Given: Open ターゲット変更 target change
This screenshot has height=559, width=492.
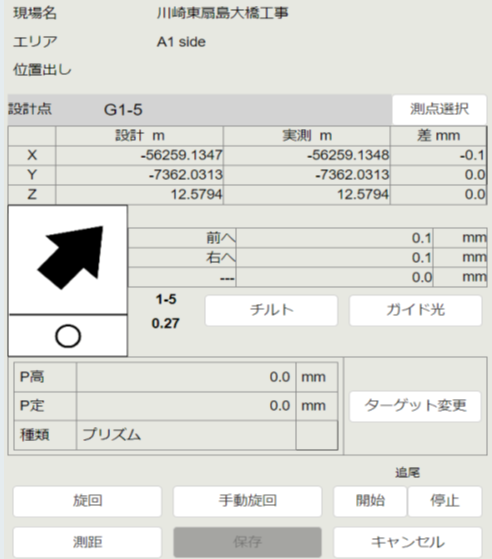Looking at the screenshot, I should coord(415,406).
